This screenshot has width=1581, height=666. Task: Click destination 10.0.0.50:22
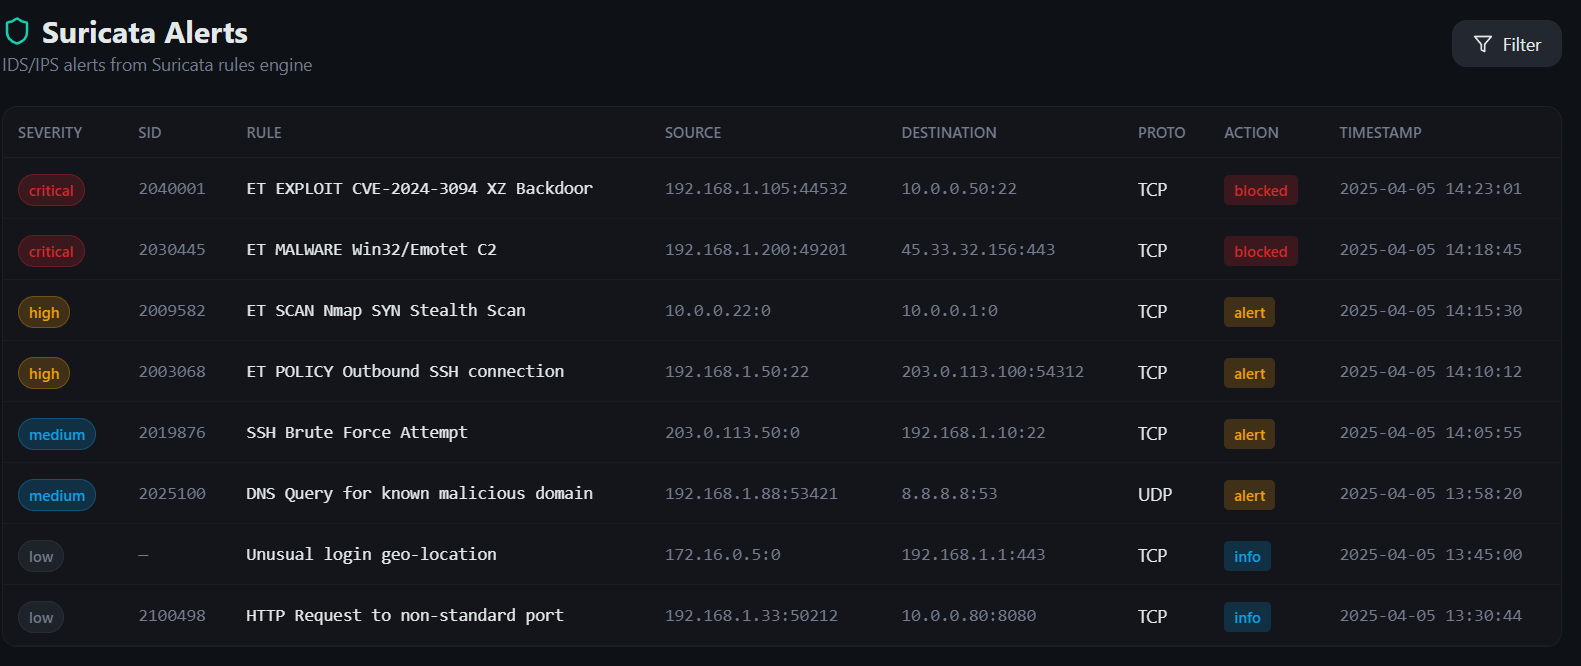[959, 188]
